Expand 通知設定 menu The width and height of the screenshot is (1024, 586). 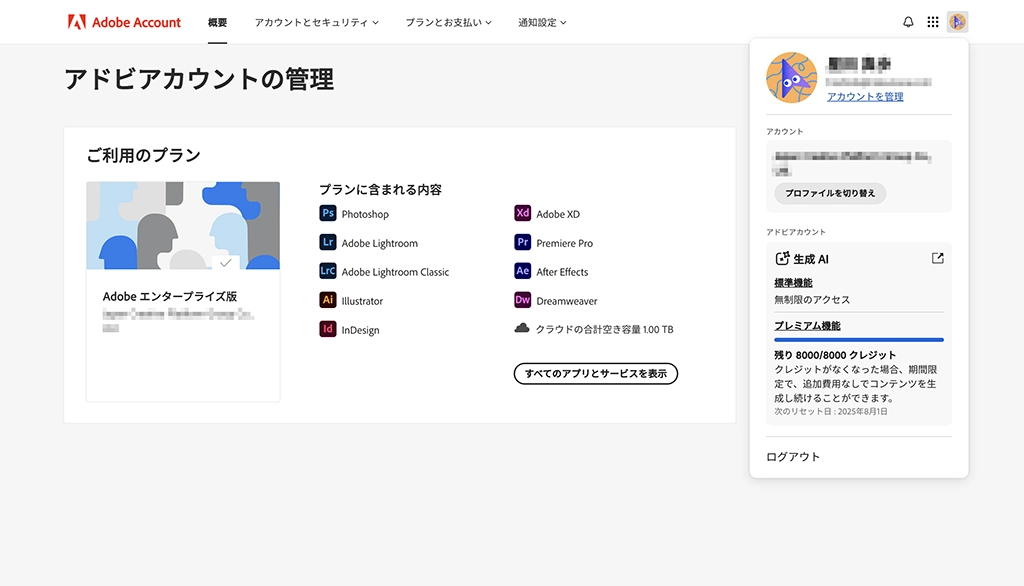point(542,22)
